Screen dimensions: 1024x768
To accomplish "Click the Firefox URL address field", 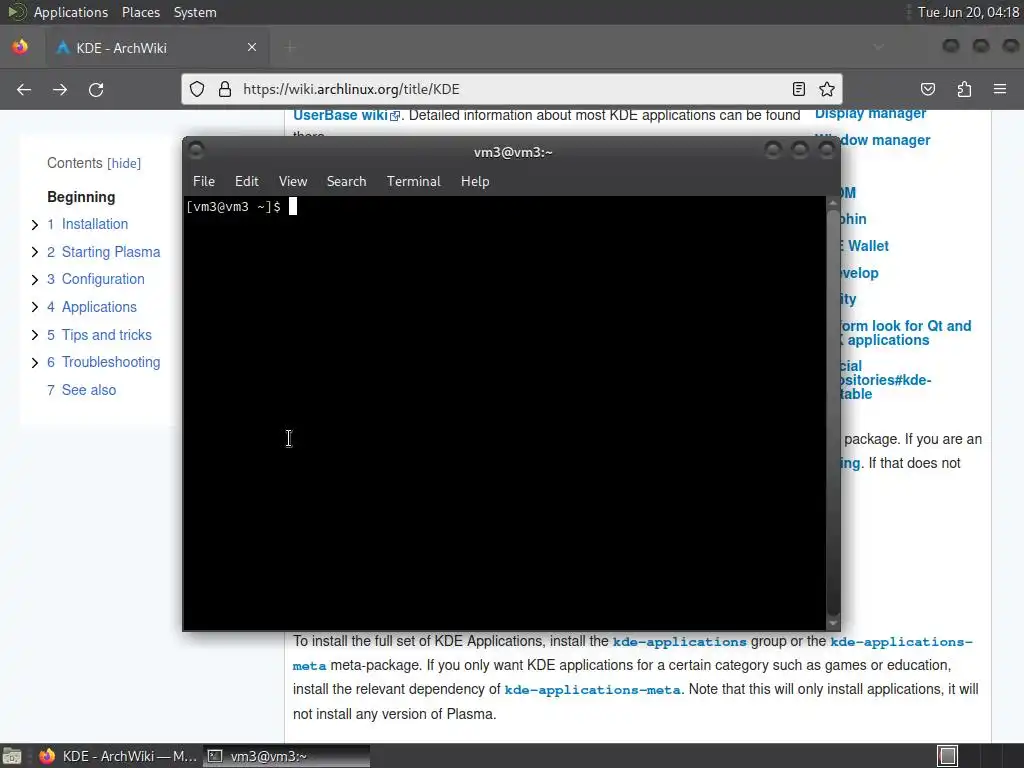I will [x=511, y=89].
